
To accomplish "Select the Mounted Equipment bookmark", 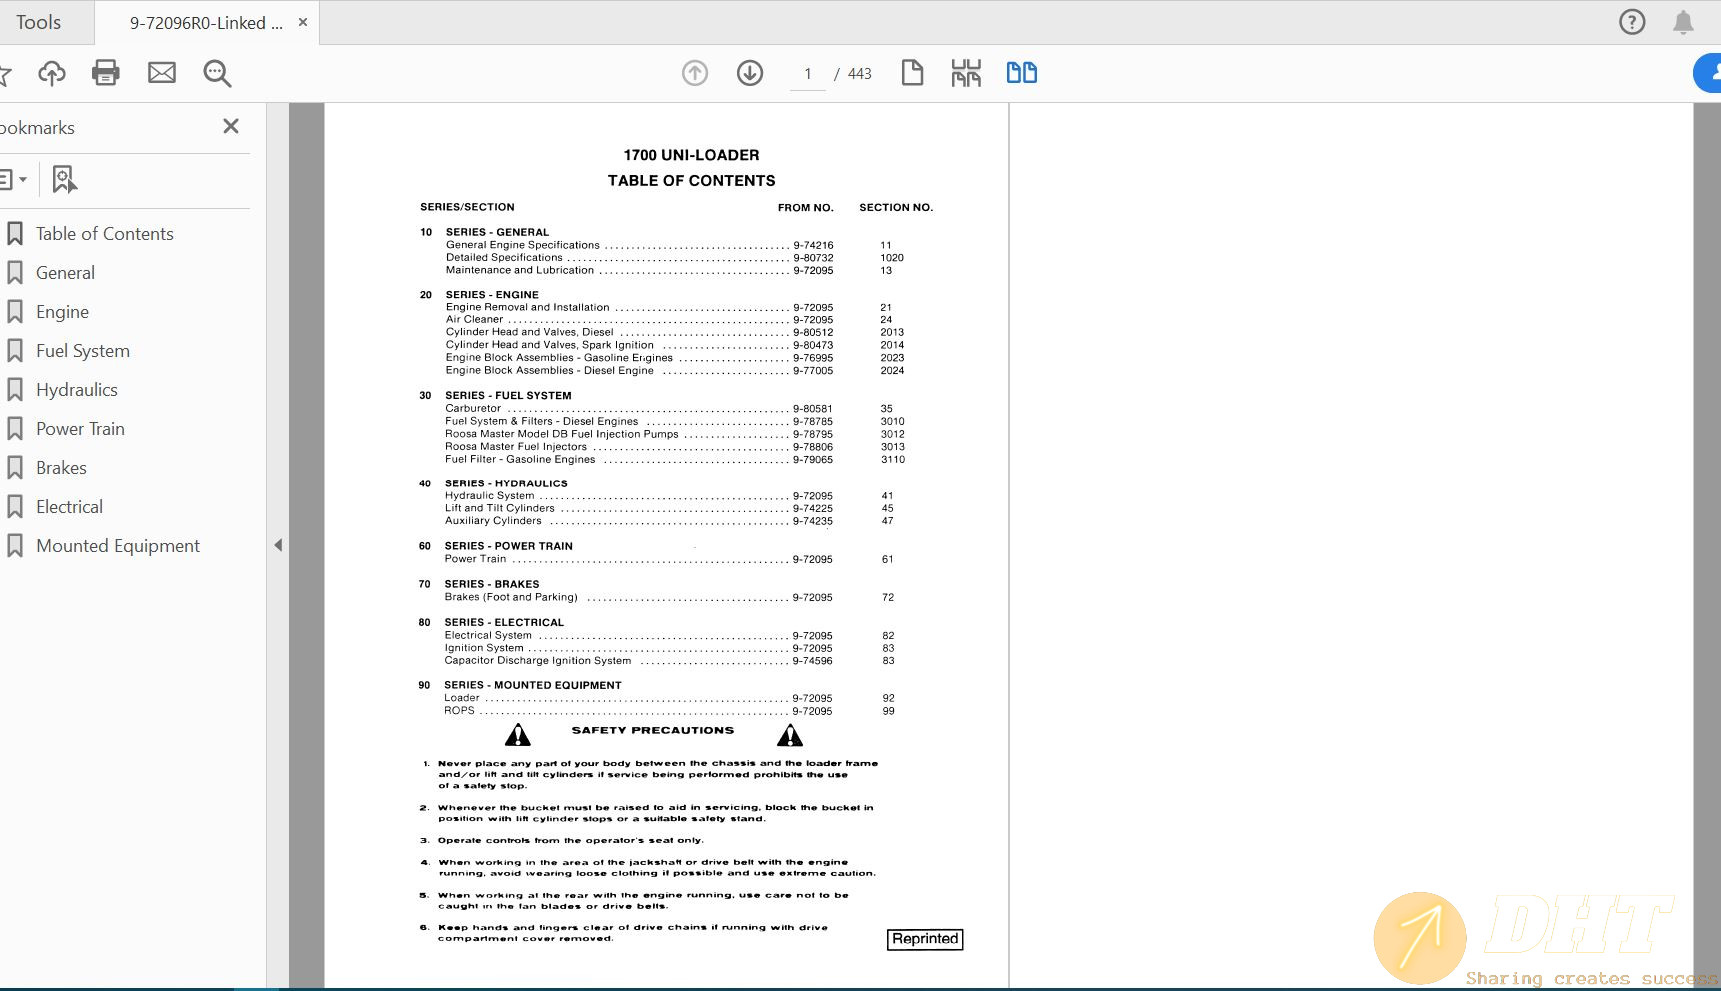I will tap(118, 546).
